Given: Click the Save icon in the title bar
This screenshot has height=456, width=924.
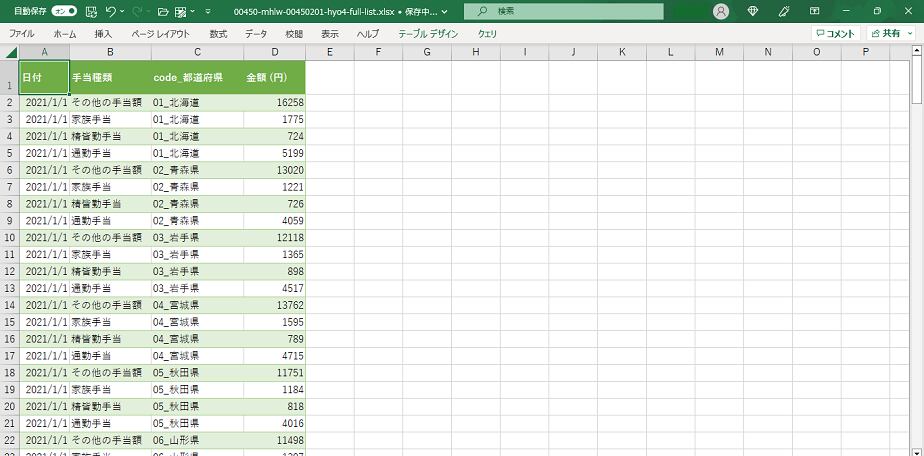Looking at the screenshot, I should pos(91,11).
